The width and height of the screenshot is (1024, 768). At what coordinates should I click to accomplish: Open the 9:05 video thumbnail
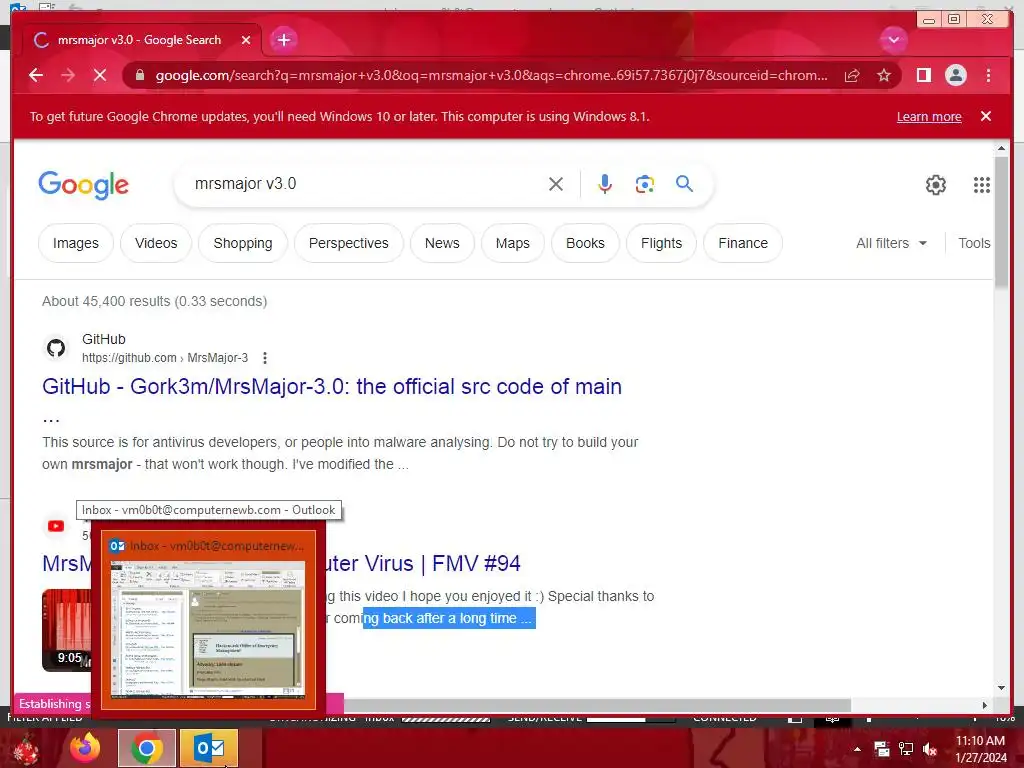(x=66, y=630)
